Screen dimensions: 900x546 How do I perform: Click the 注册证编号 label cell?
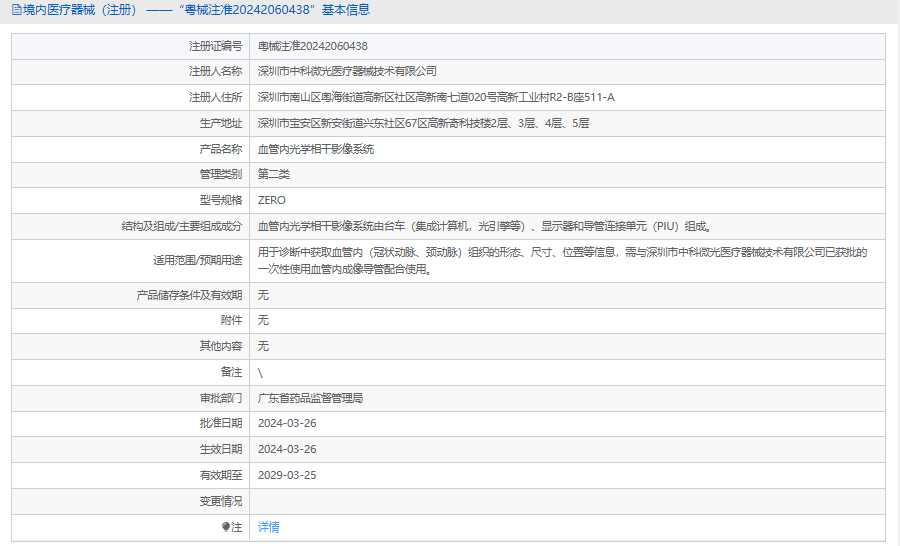(x=131, y=46)
